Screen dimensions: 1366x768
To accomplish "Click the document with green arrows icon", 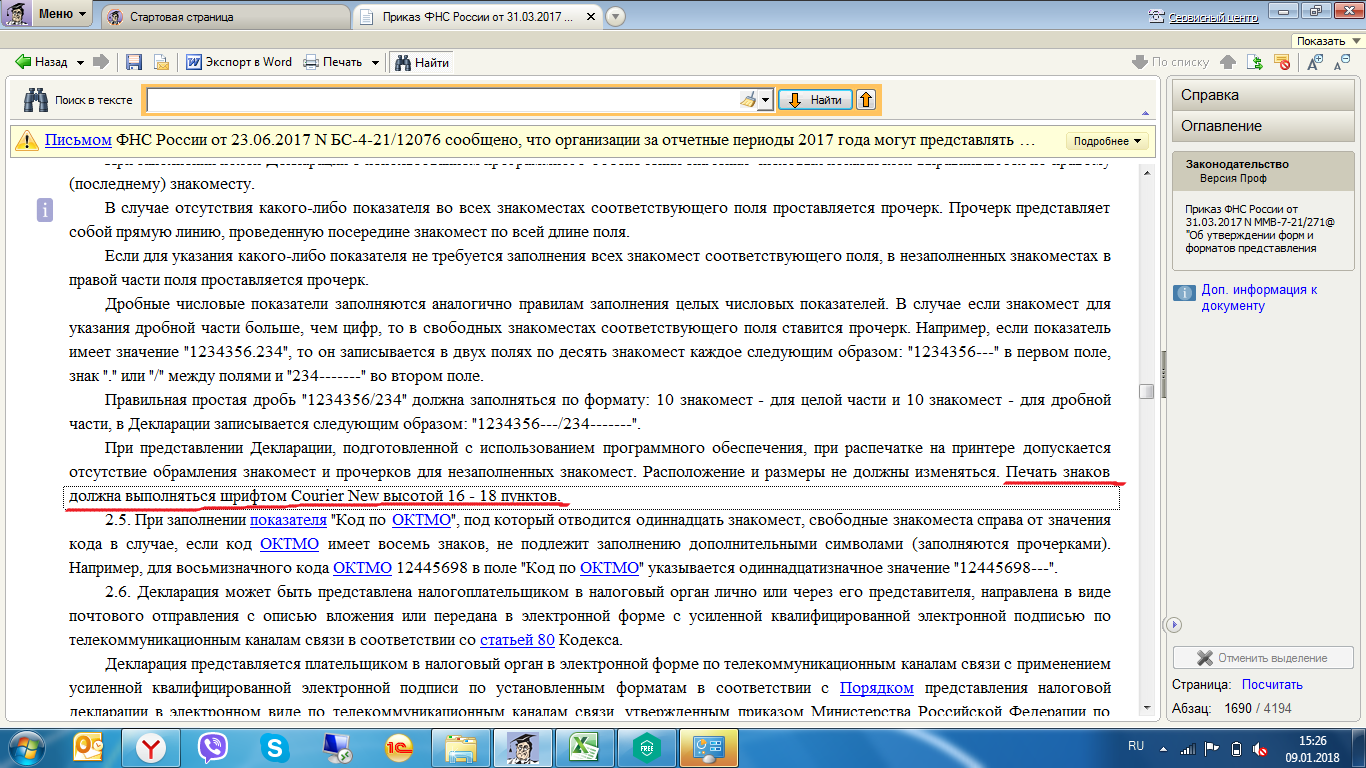I will pos(1256,62).
